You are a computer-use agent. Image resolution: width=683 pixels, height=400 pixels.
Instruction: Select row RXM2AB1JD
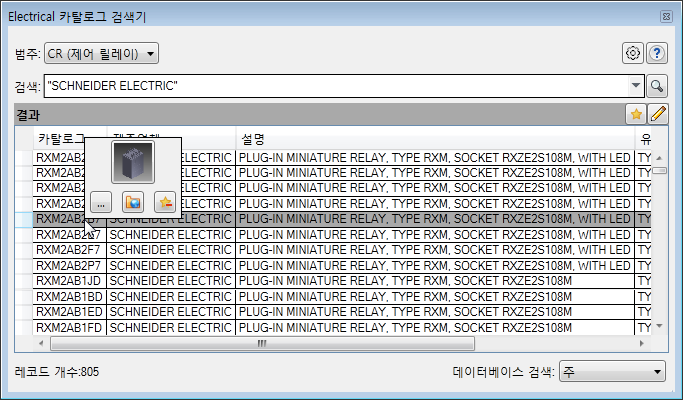(x=68, y=281)
